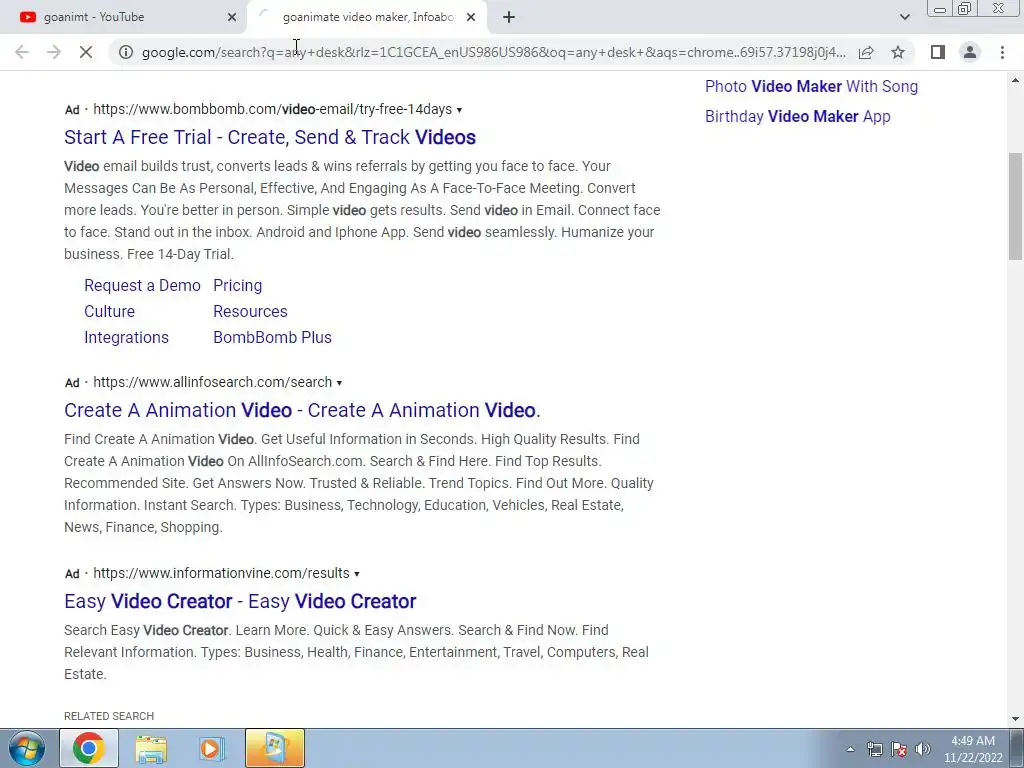This screenshot has height=768, width=1024.
Task: Click the address bar URL field
Action: (494, 52)
